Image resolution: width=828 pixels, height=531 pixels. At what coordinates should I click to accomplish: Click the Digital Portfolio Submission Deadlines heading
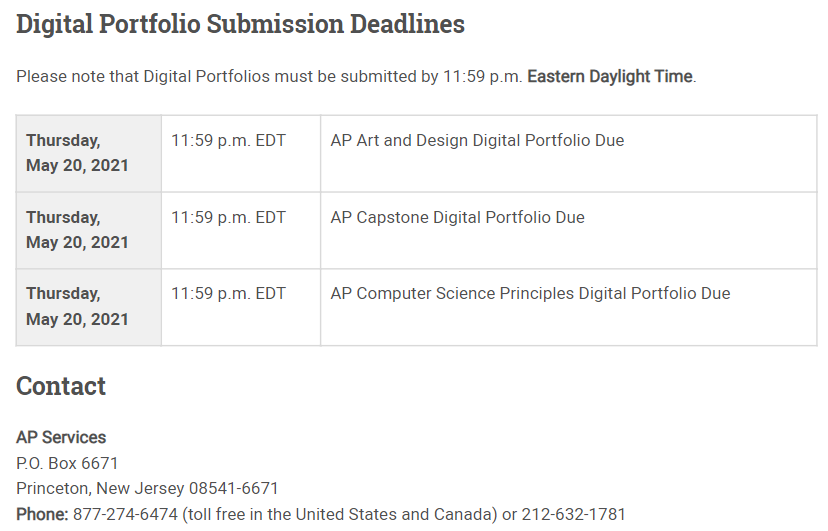pos(240,24)
